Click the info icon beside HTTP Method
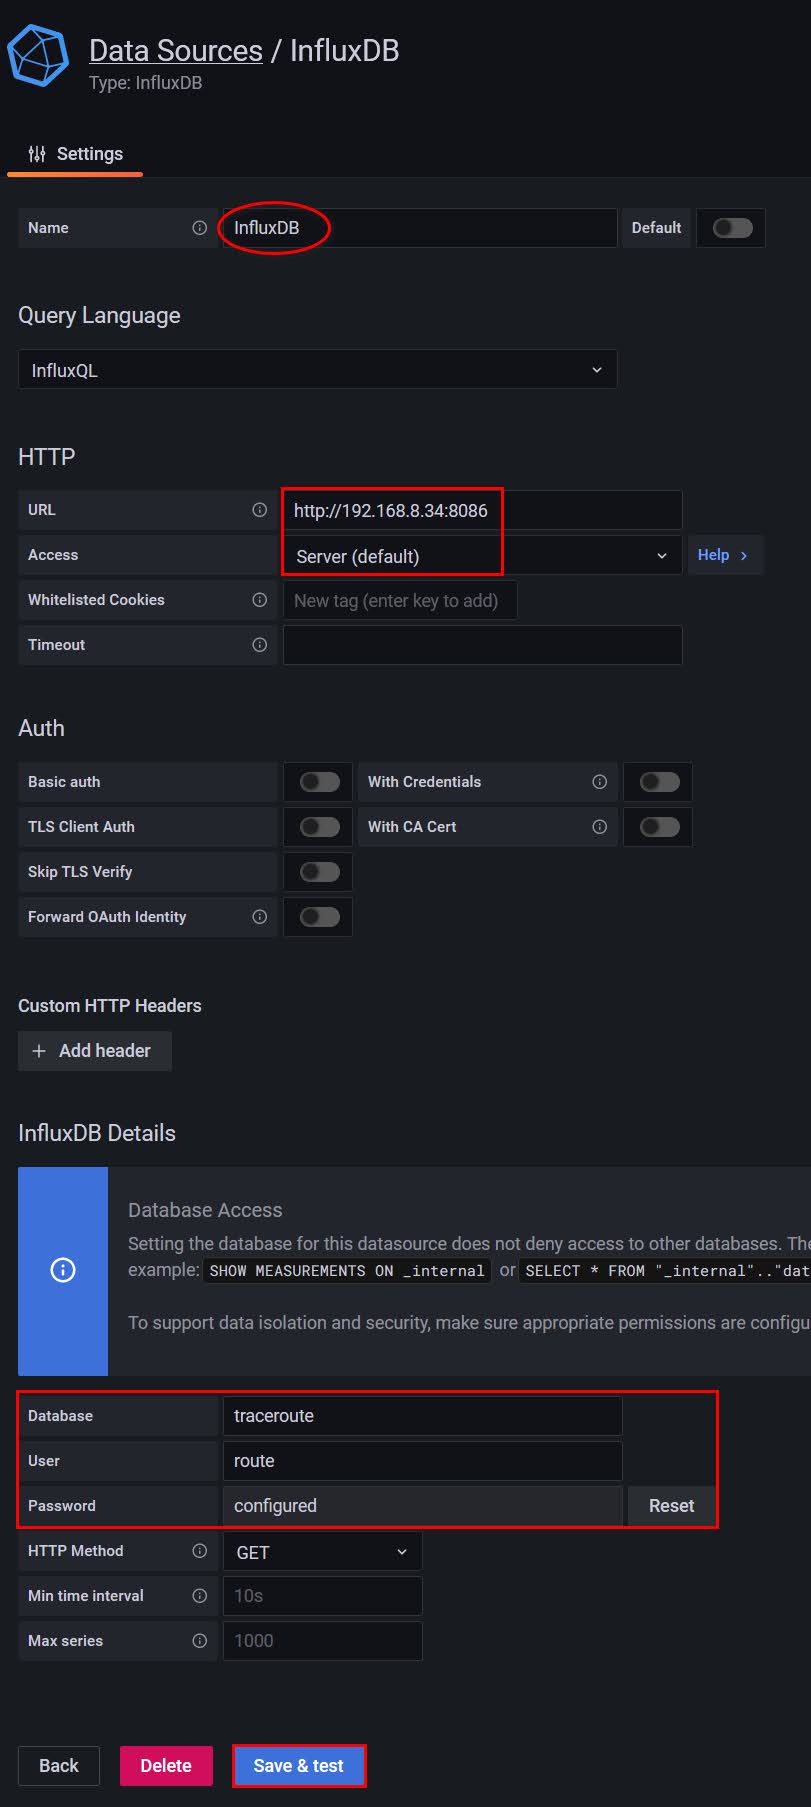The height and width of the screenshot is (1807, 811). coord(200,1551)
